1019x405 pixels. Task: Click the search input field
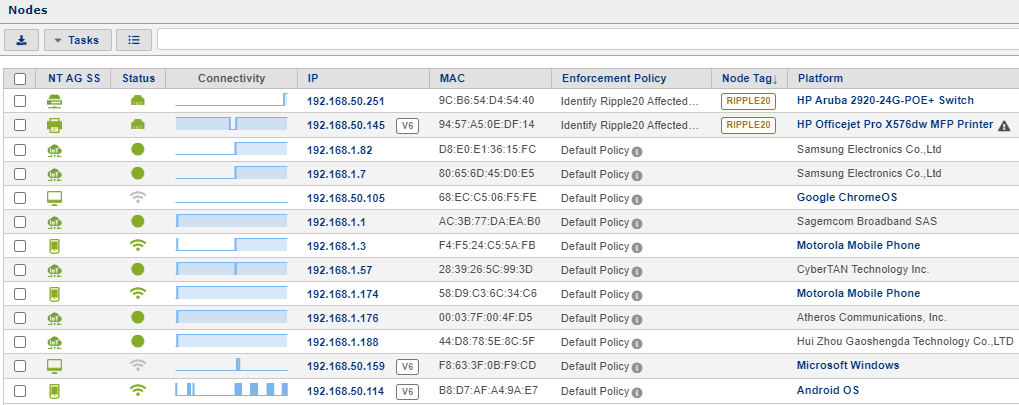(x=587, y=40)
